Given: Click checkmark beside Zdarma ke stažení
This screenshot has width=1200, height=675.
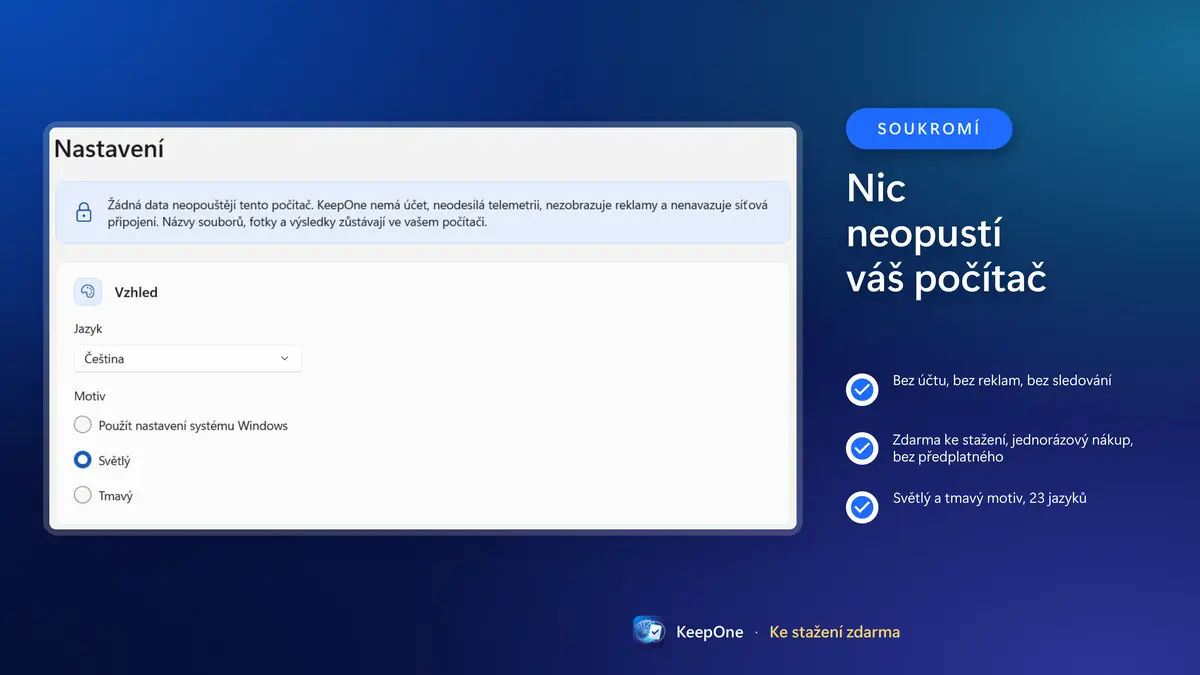Looking at the screenshot, I should 861,448.
